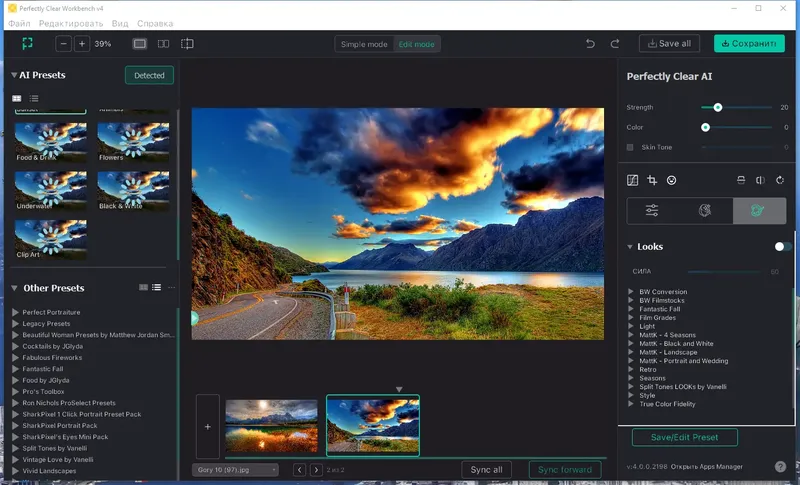Screen dimensions: 800x485
Task: Click the Strength slider handle
Action: click(x=717, y=107)
